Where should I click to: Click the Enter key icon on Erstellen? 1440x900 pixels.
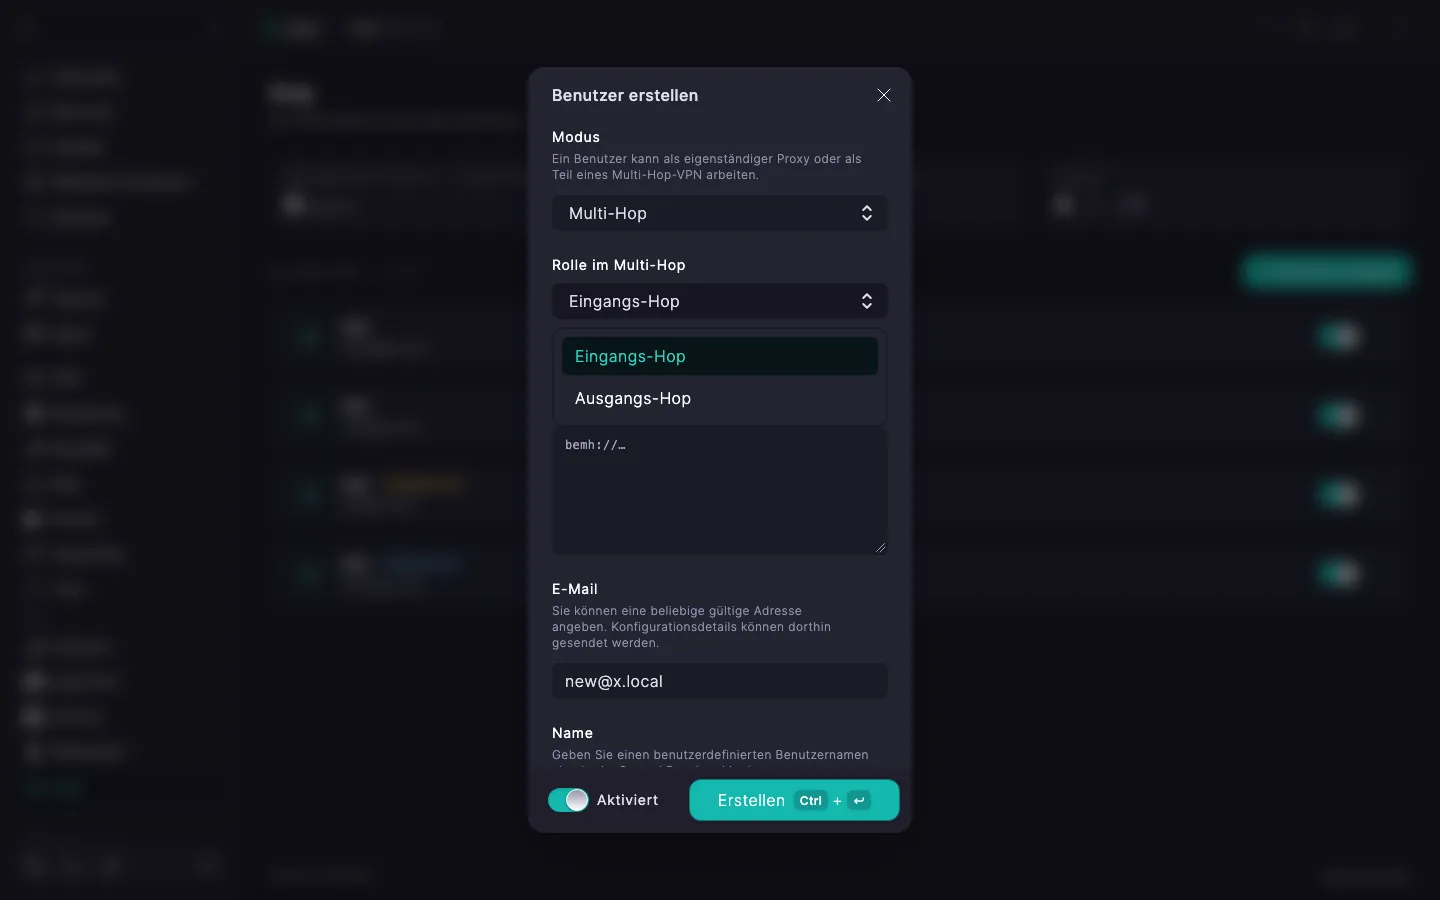pos(859,800)
